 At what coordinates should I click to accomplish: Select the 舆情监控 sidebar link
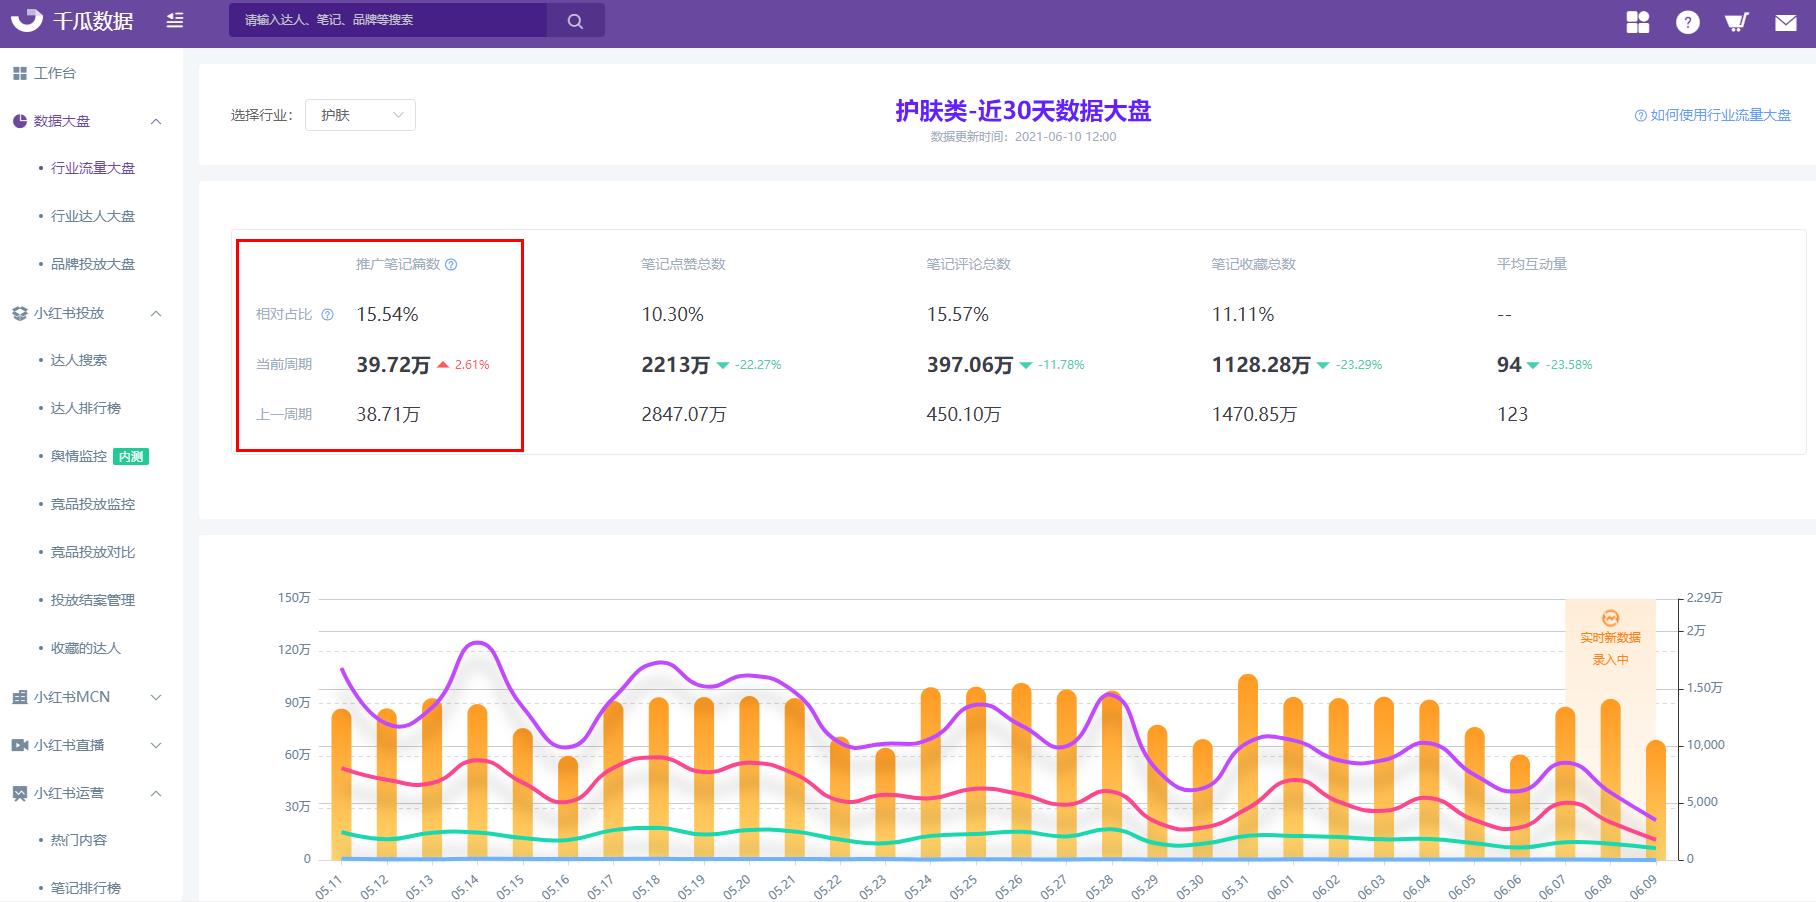[x=79, y=456]
